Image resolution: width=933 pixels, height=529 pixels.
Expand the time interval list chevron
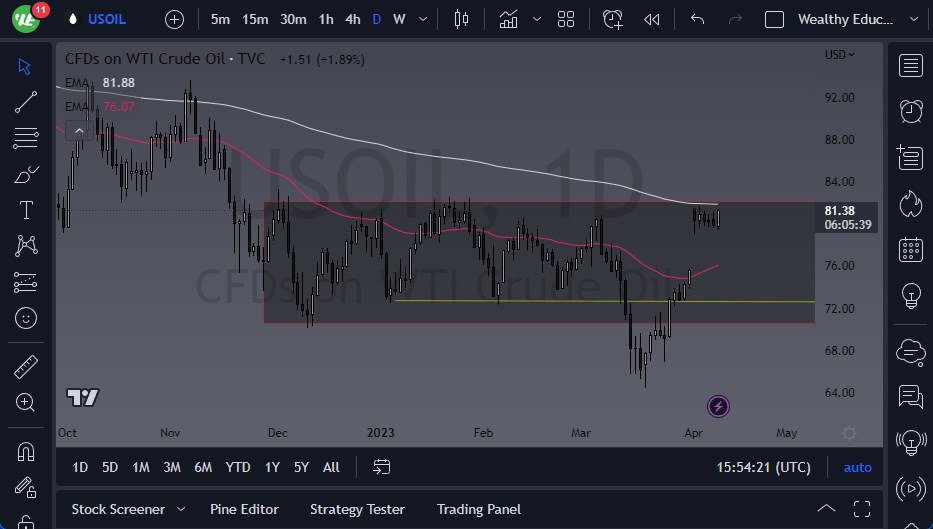425,19
